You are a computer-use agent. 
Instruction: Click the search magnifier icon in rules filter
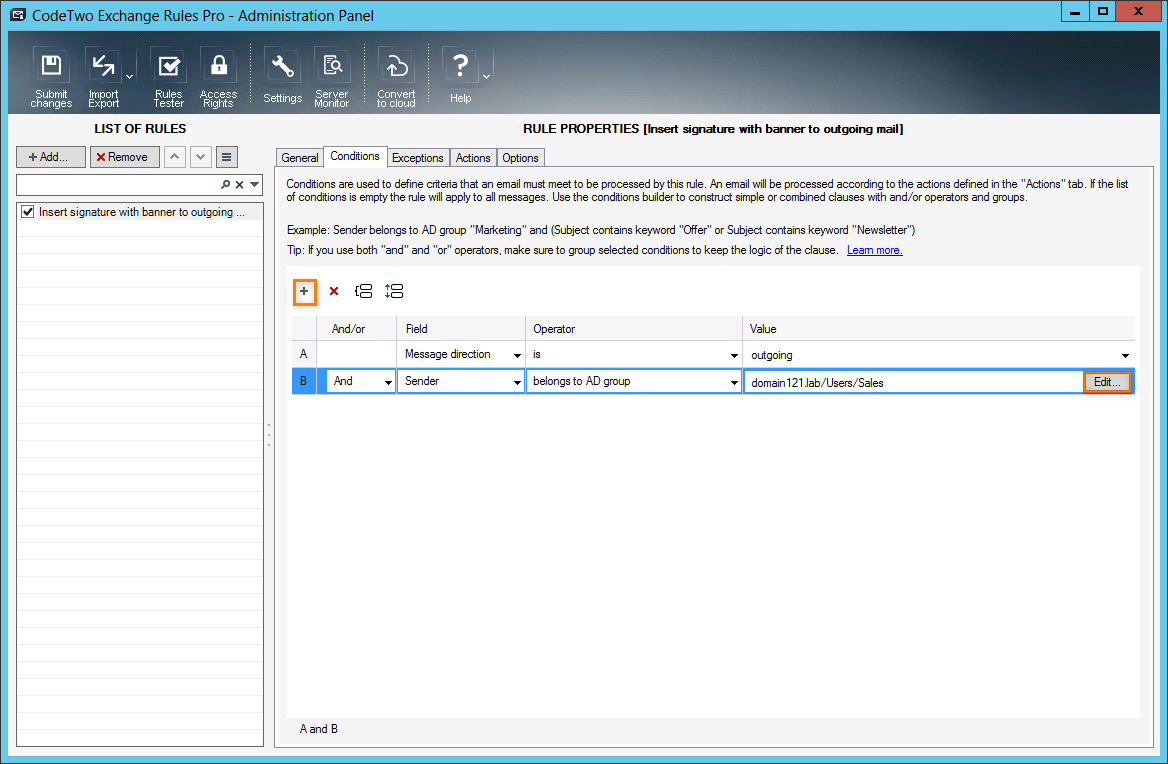click(226, 185)
